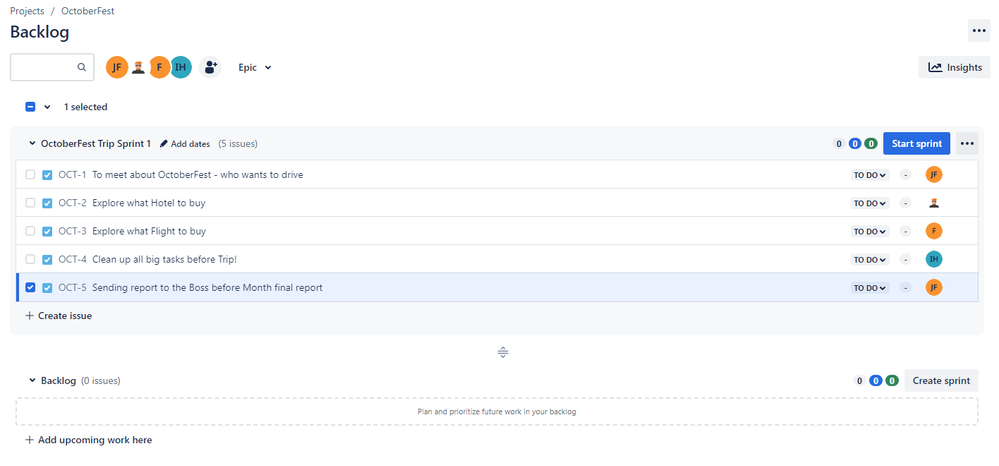Click the empty backlog drop area
This screenshot has width=999, height=466.
click(x=497, y=412)
